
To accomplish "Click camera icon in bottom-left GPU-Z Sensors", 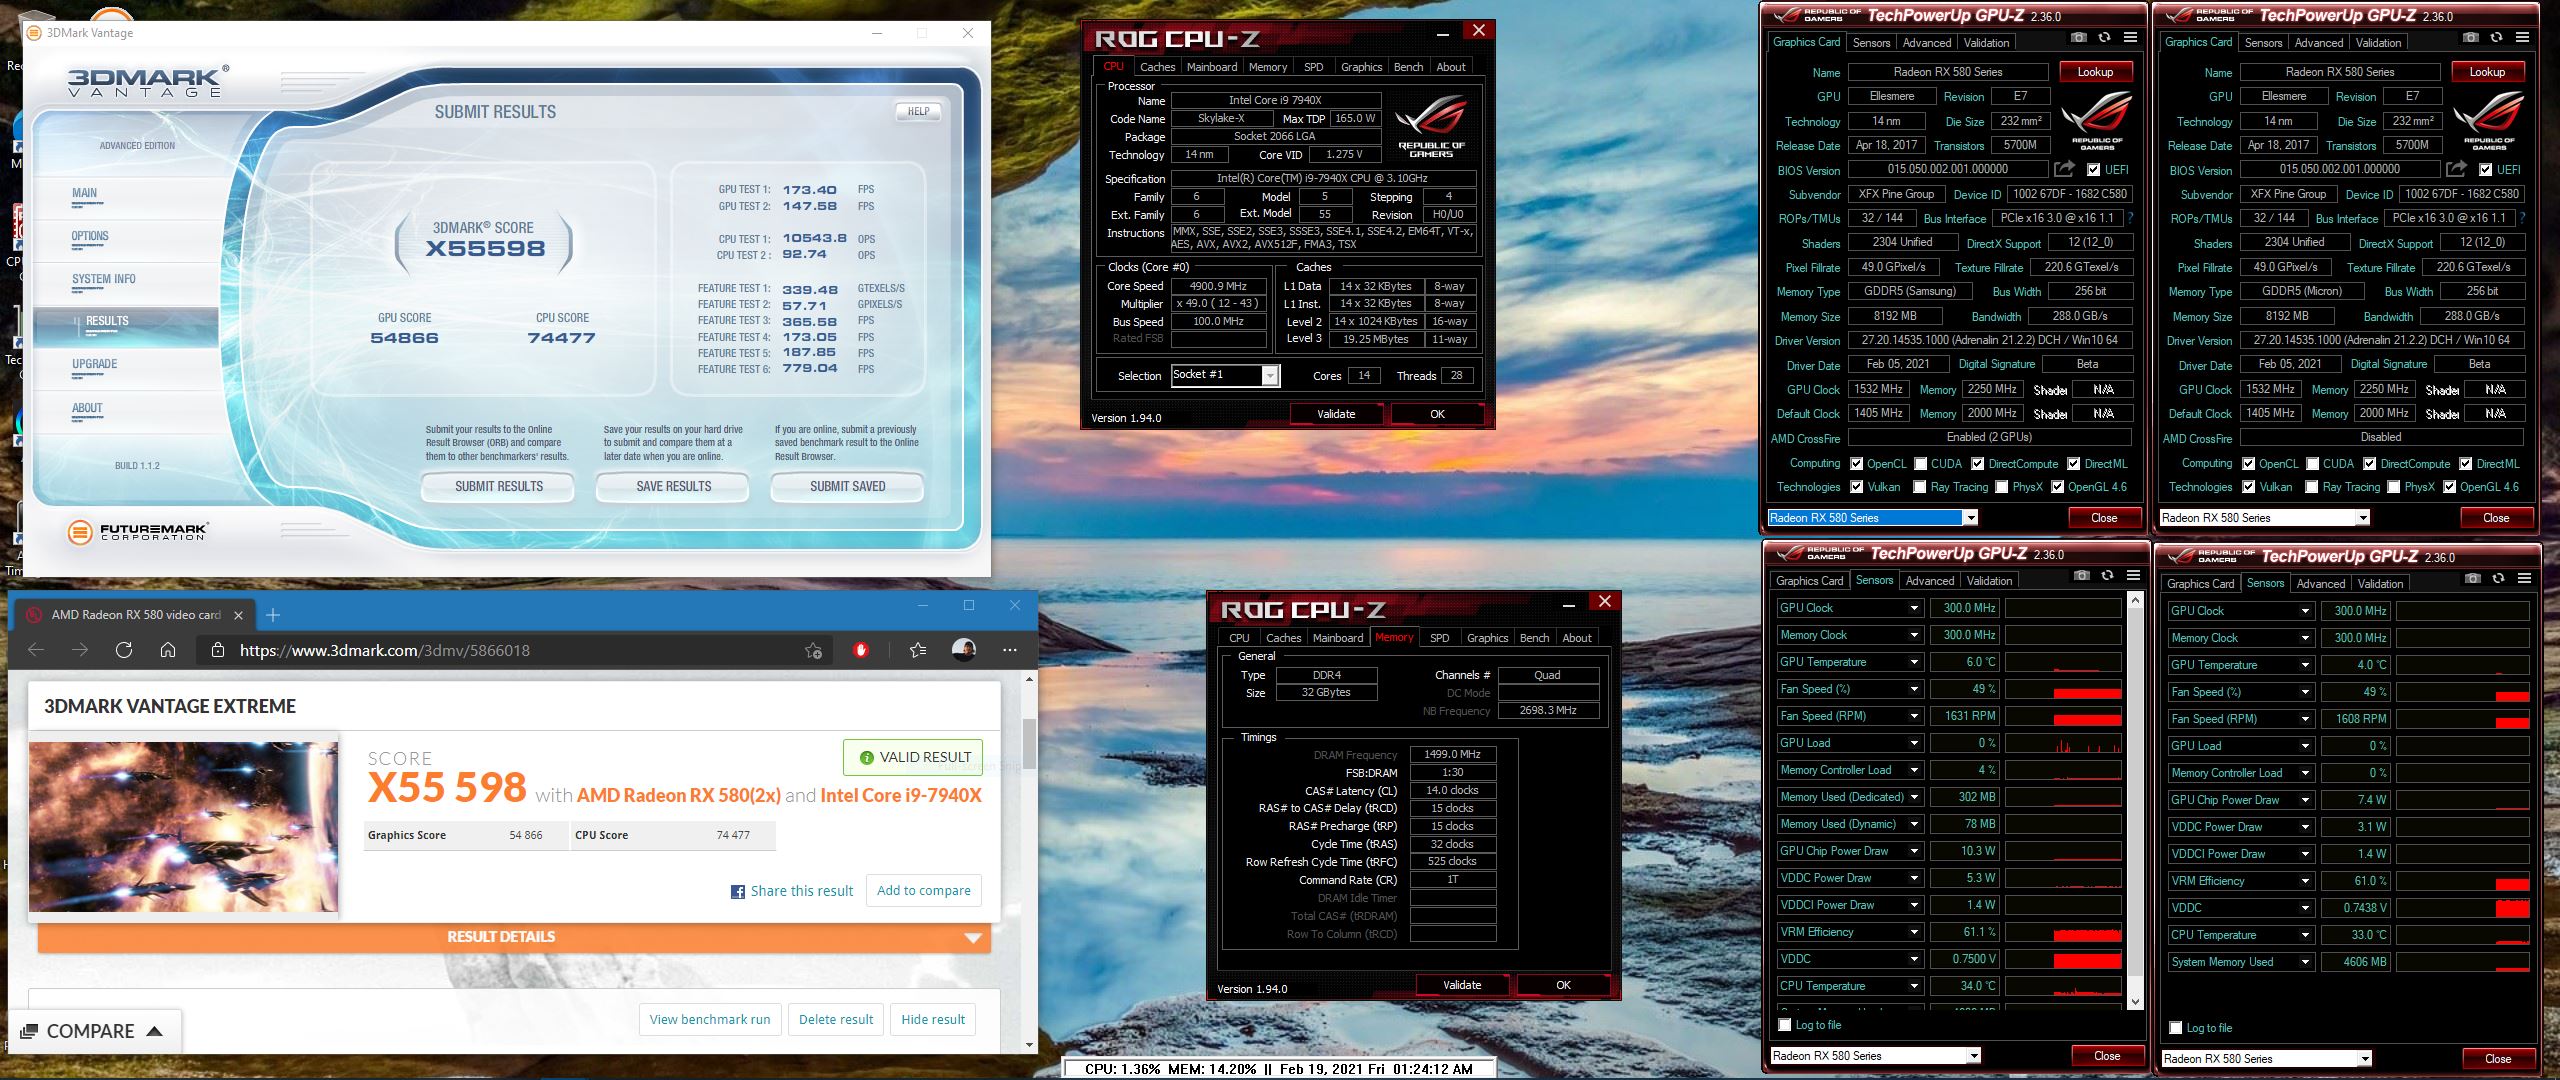I will click(x=2082, y=576).
